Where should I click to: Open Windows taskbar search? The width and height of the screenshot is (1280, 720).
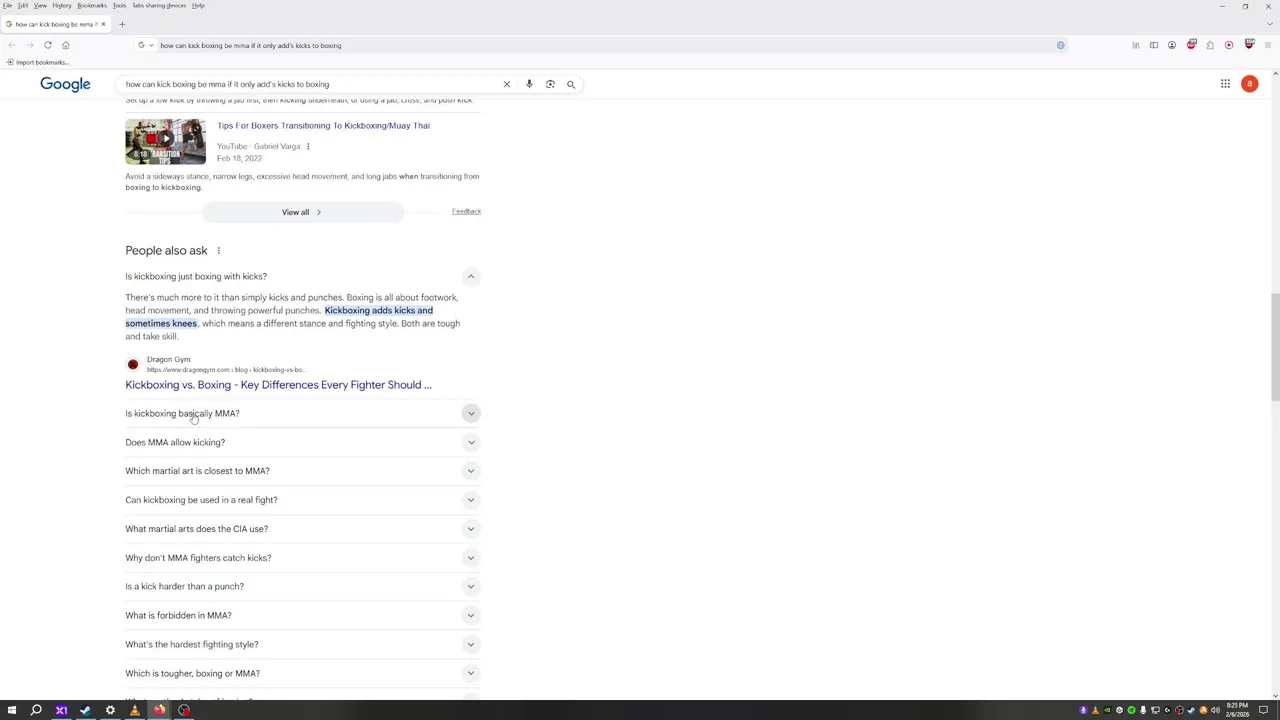[36, 710]
